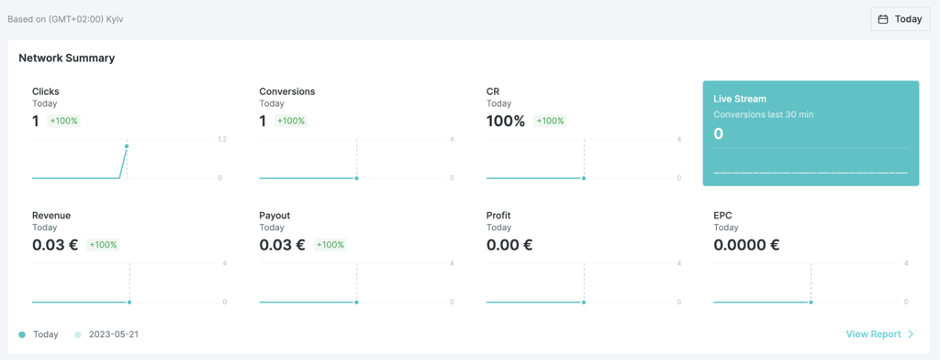The width and height of the screenshot is (941, 360).
Task: Click the CR chart end point
Action: coord(583,178)
